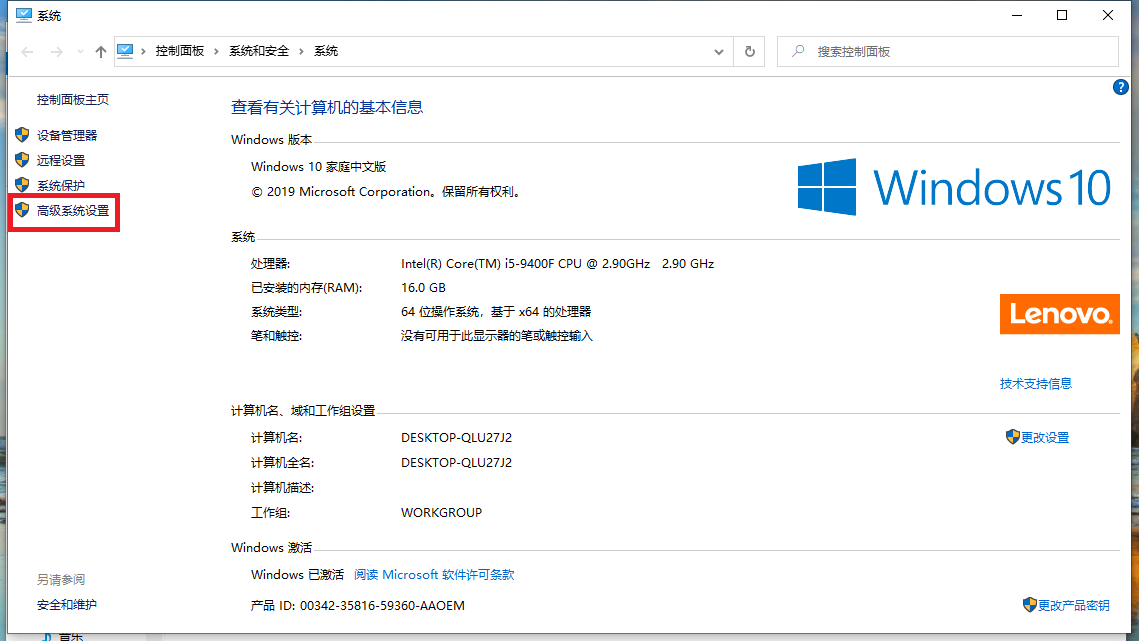The height and width of the screenshot is (641, 1139).
Task: Click installed RAM value 16.0 GB
Action: pyautogui.click(x=423, y=288)
